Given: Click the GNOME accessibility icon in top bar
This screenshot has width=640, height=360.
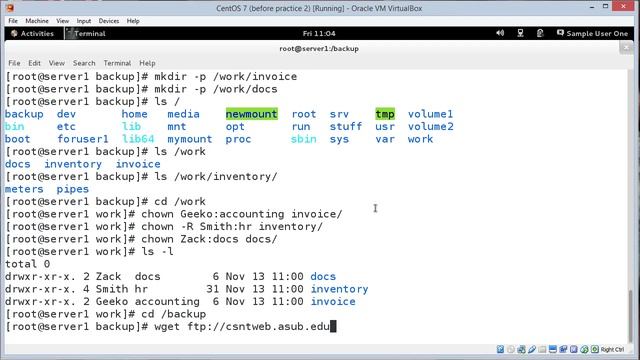Looking at the screenshot, I should pos(540,33).
